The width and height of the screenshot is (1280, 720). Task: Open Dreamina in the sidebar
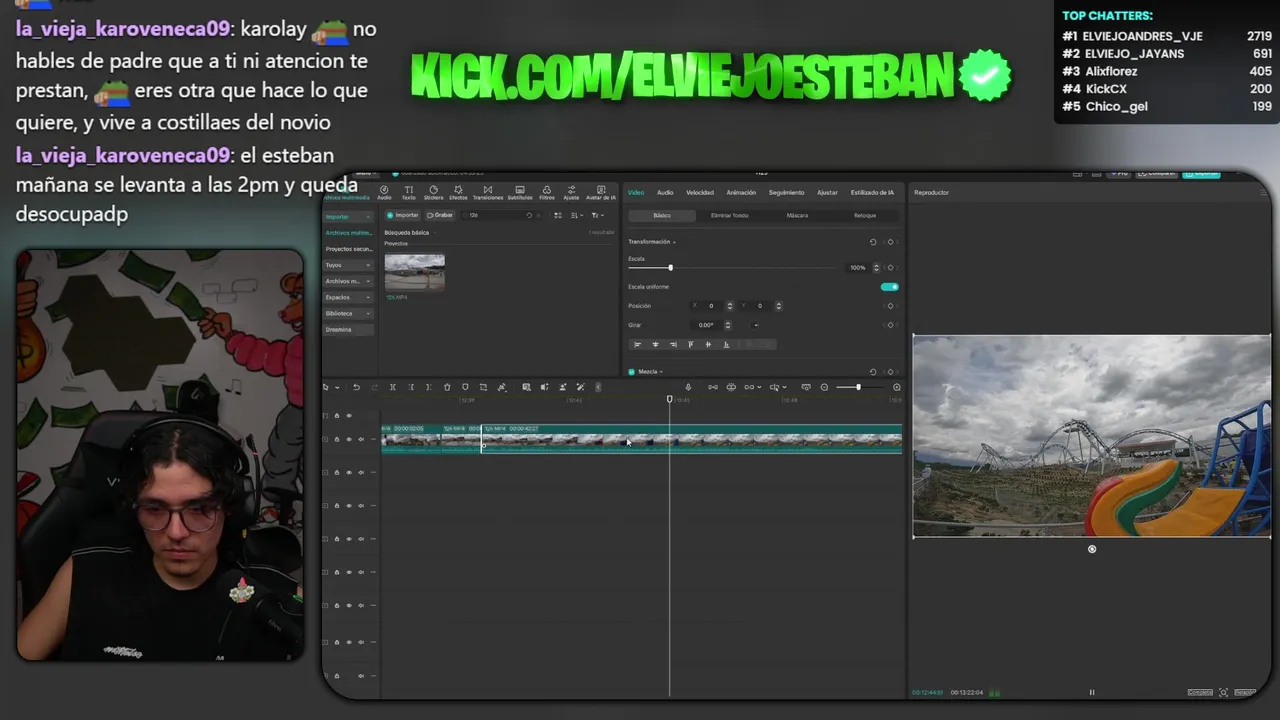(348, 329)
